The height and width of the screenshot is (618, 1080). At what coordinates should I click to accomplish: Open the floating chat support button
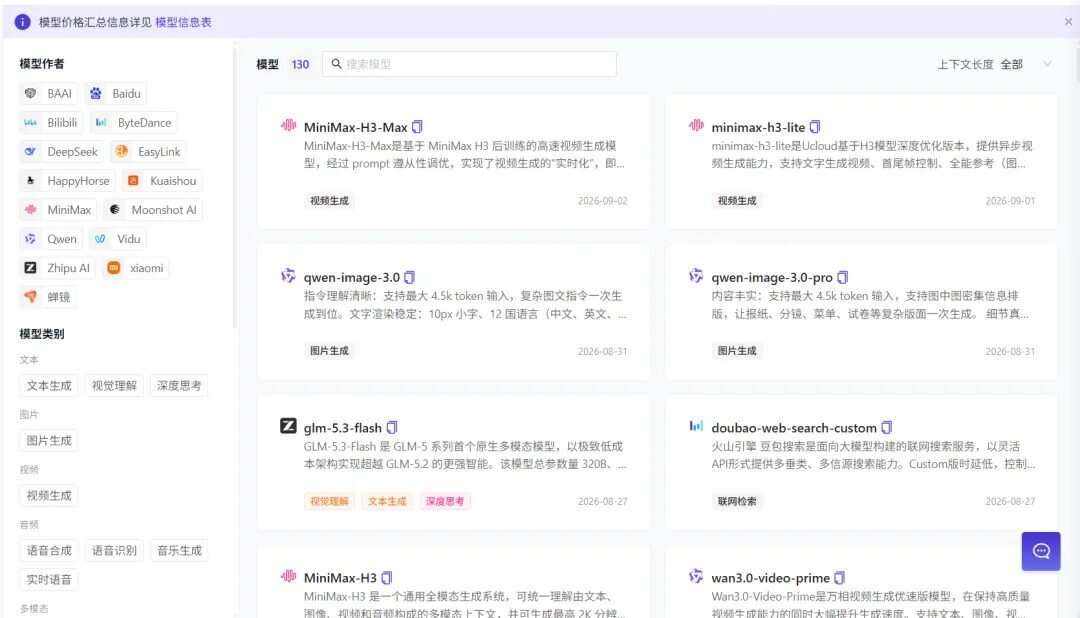[x=1041, y=551]
